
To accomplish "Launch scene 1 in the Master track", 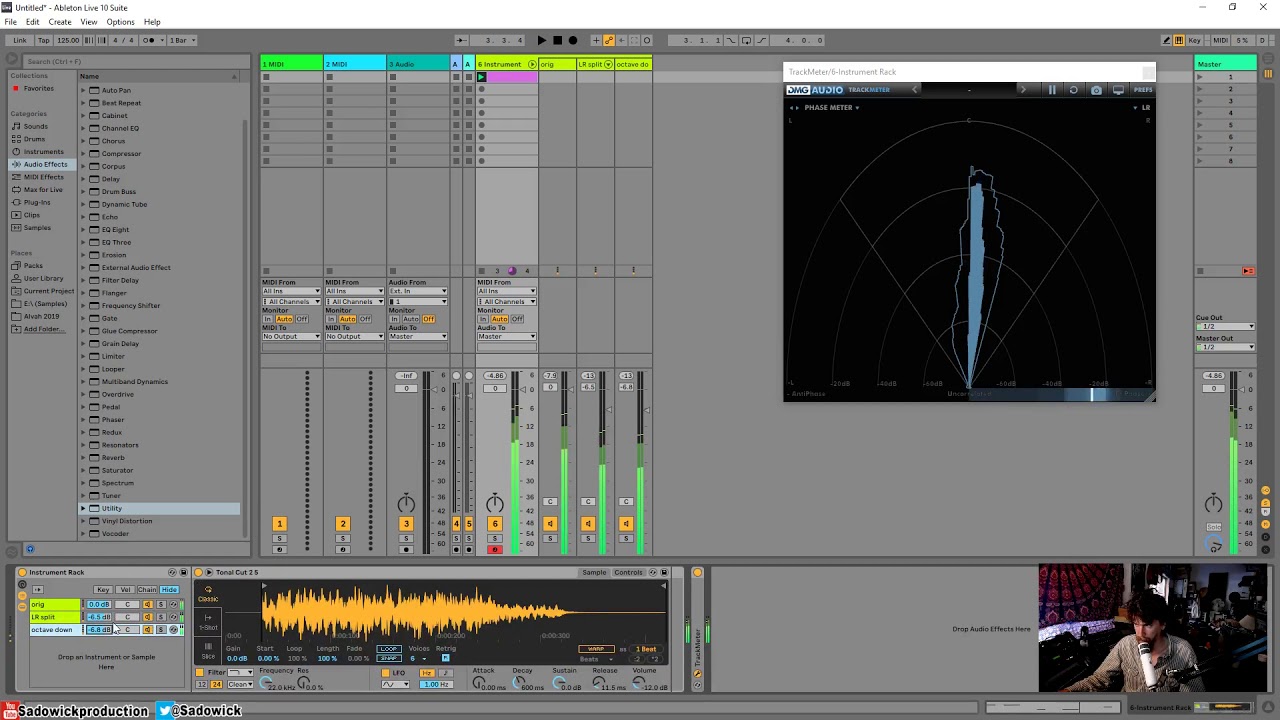I will point(1200,77).
